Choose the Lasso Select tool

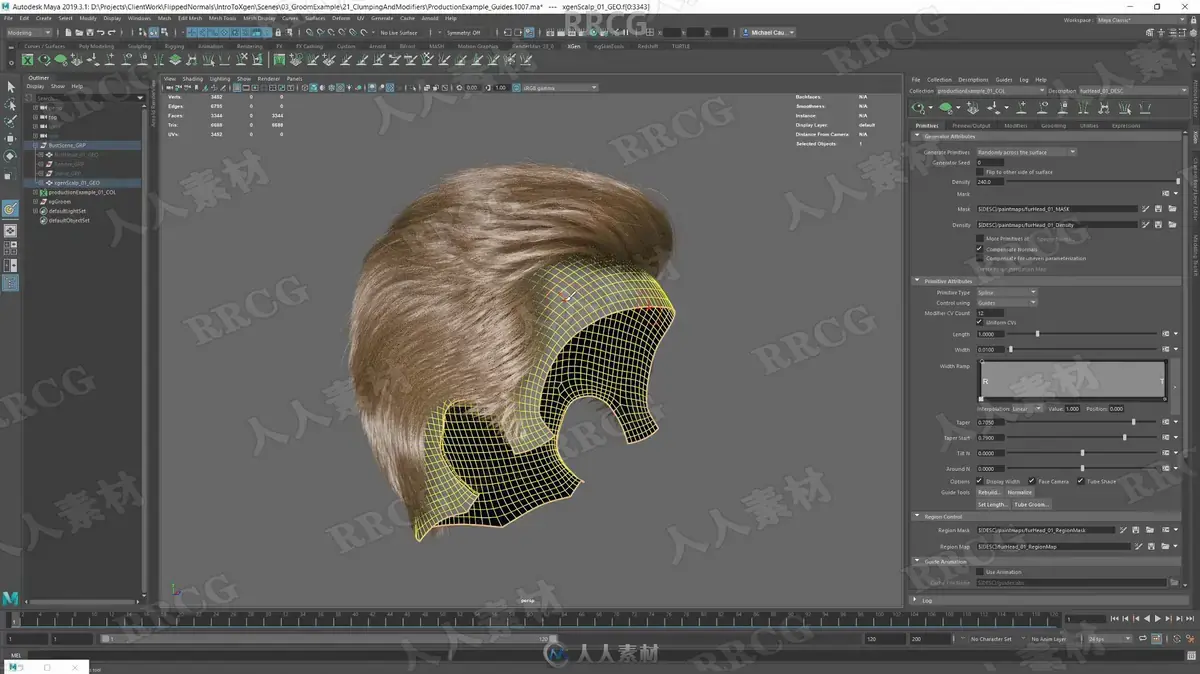point(11,104)
